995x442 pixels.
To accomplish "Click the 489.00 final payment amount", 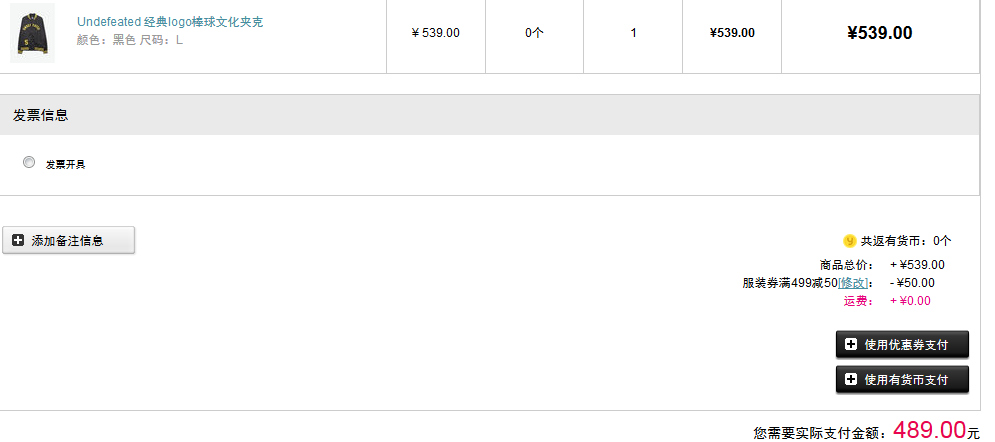I will pos(930,429).
